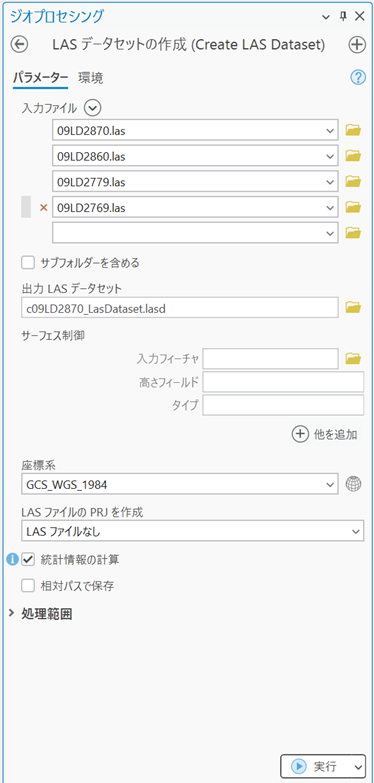
Task: Click the GCS_WGS_1984 text
Action: (x=67, y=484)
